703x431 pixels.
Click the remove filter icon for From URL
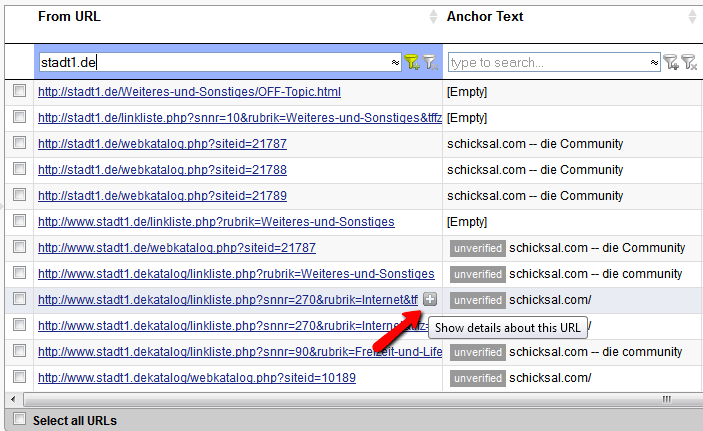pos(430,62)
